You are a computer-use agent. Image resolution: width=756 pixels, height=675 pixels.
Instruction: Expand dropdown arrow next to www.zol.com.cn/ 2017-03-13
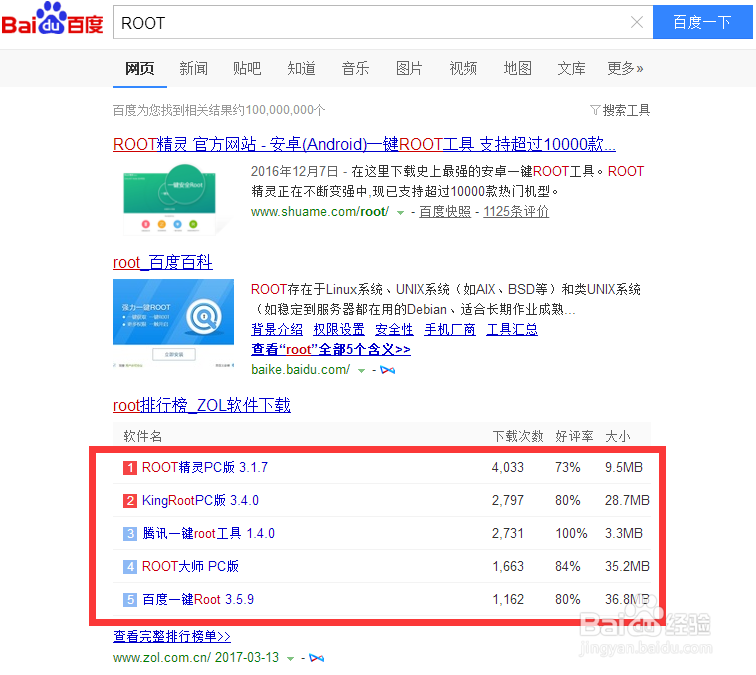point(290,659)
